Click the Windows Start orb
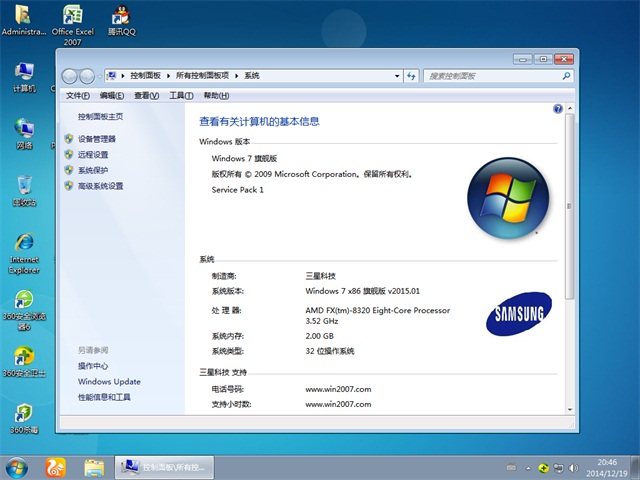Screen dimensions: 640x480 click(x=17, y=467)
